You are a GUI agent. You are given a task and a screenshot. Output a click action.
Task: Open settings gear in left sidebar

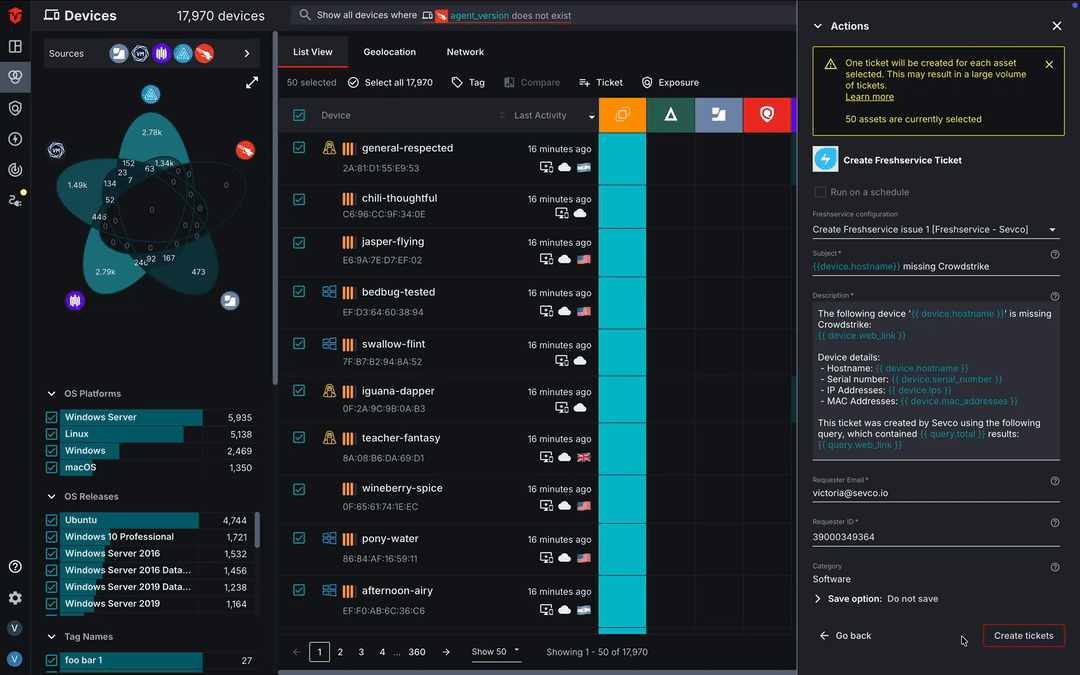pos(15,598)
